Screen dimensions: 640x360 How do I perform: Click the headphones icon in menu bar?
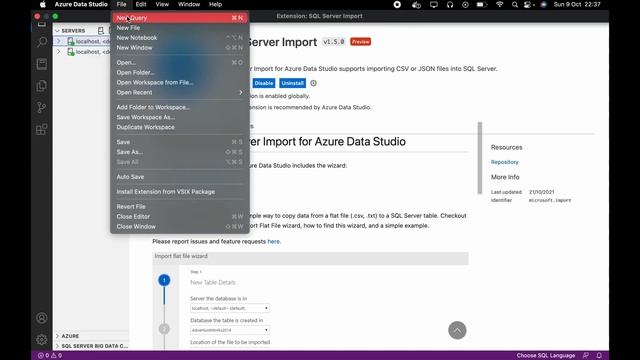tap(450, 4)
